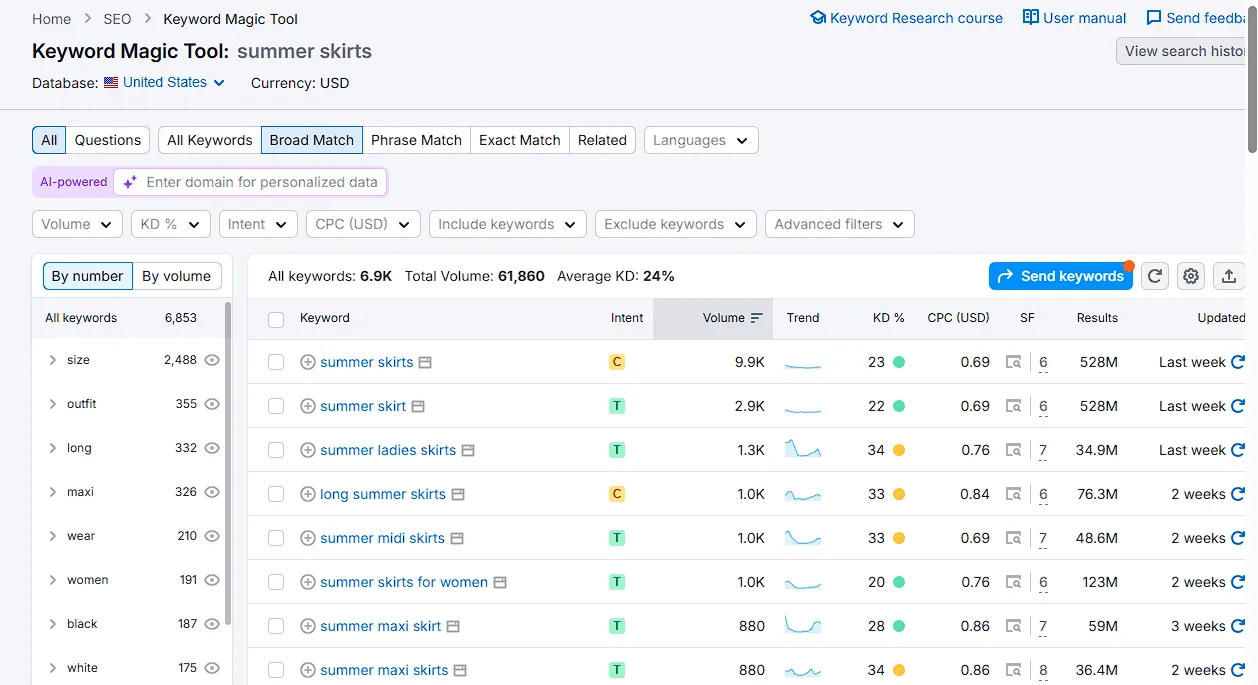Screen dimensions: 1258x685
Task: Click the Keyword Research course icon
Action: point(817,17)
